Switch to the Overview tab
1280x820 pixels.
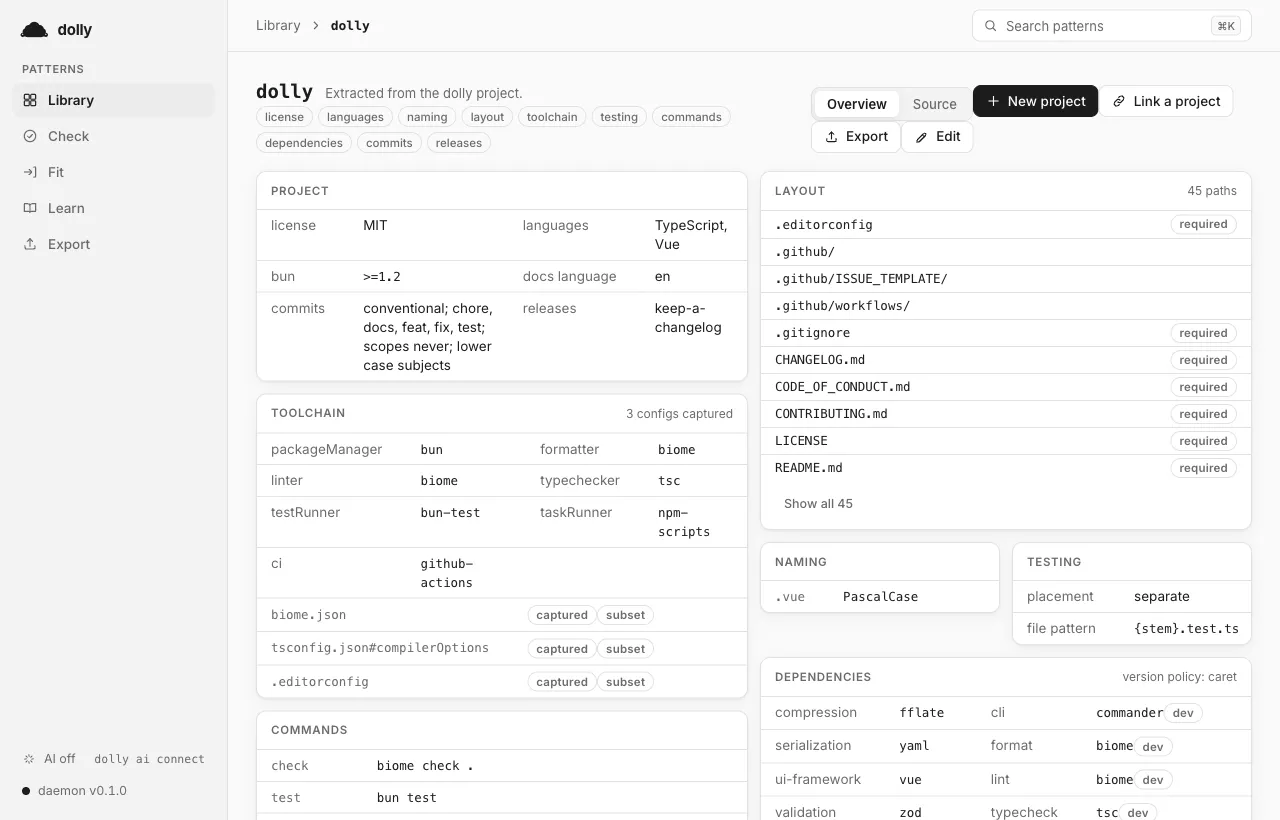pyautogui.click(x=857, y=104)
